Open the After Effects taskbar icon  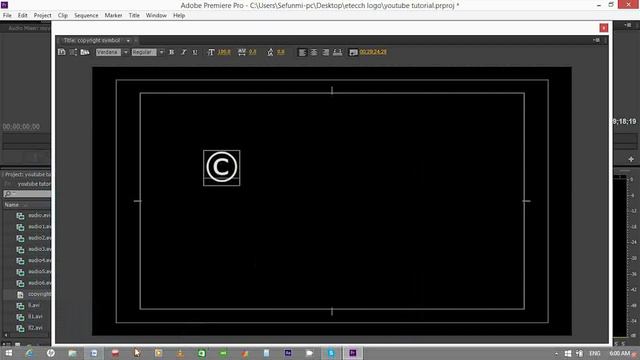288,353
